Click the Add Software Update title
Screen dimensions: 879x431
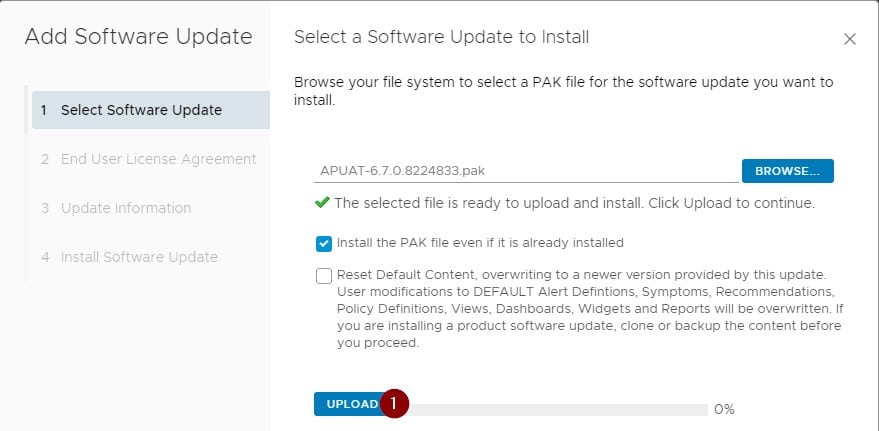coord(138,38)
